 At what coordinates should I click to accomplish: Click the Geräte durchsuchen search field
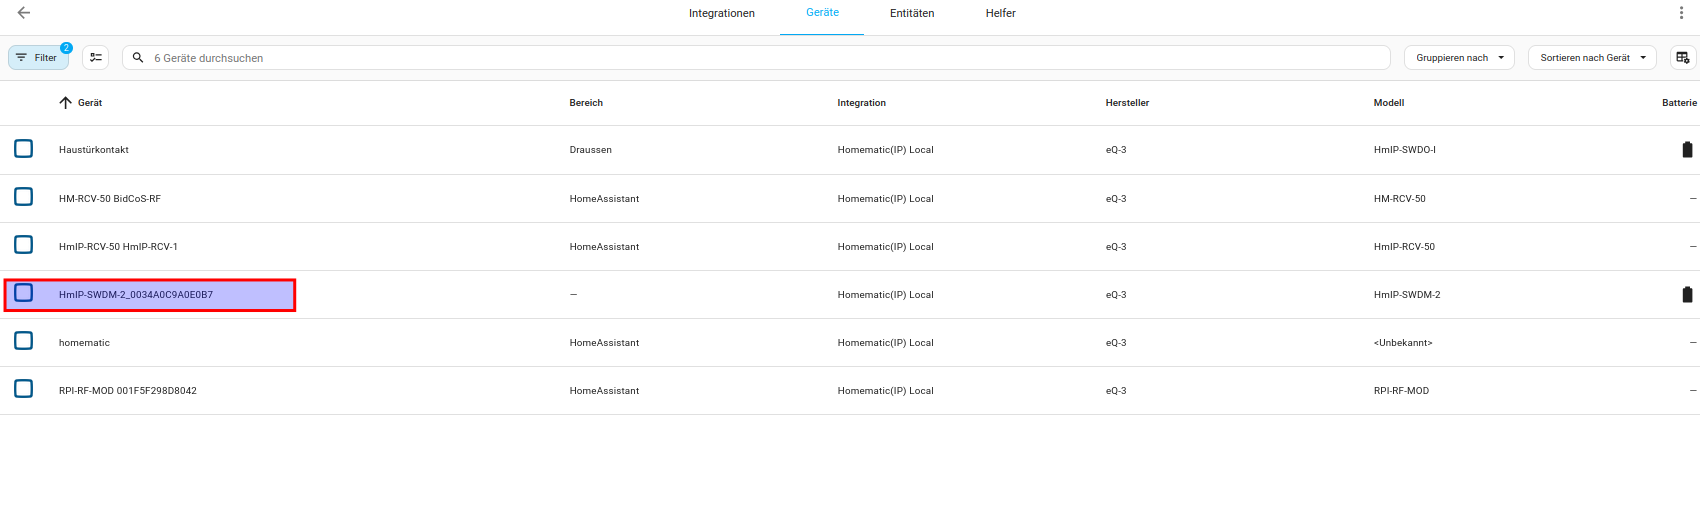pos(760,58)
